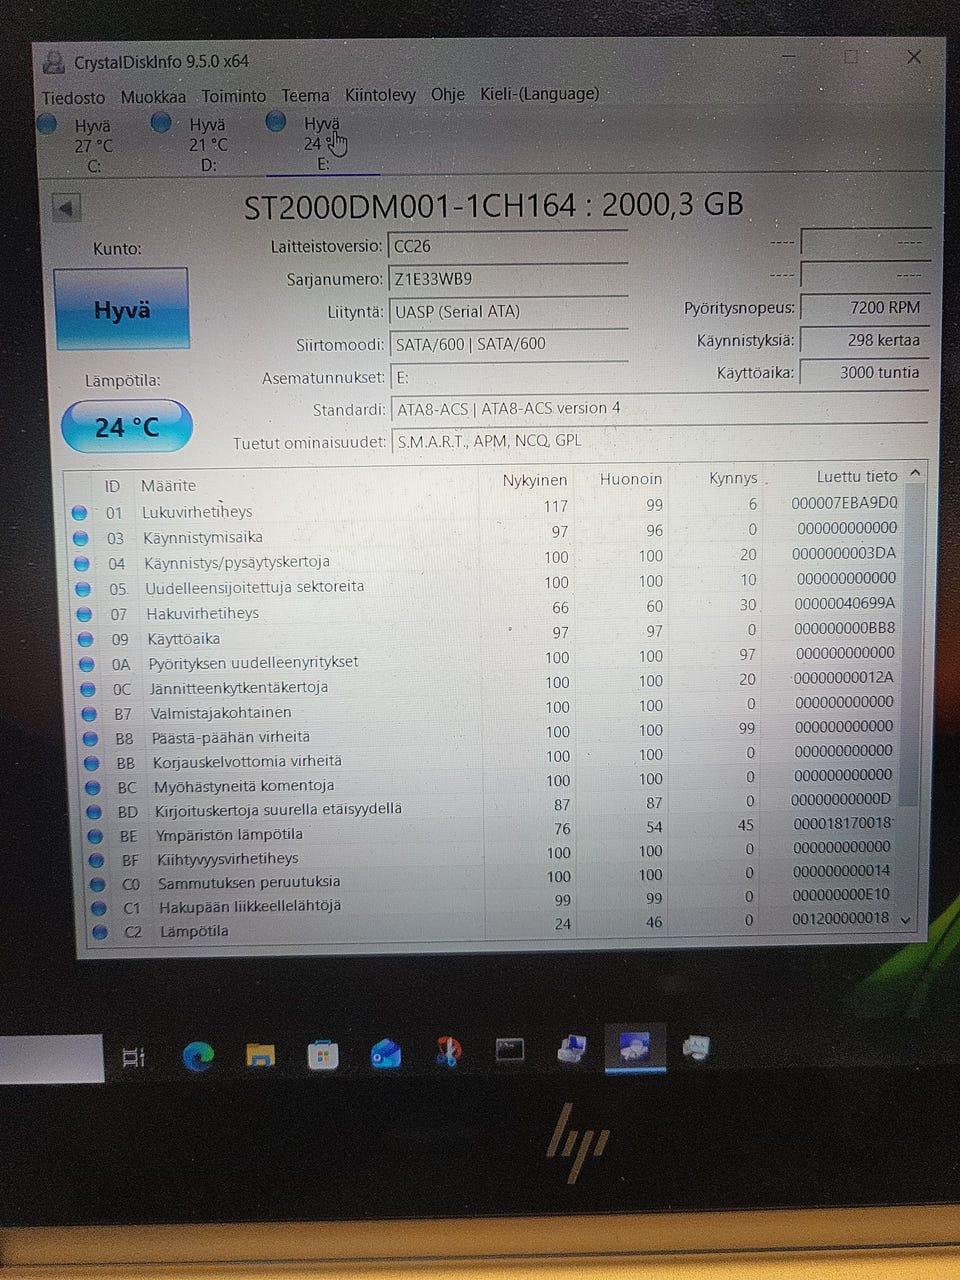The image size is (960, 1280).
Task: Click status dot for Uudelleensijoitettuja sektoreita row
Action: tap(83, 589)
